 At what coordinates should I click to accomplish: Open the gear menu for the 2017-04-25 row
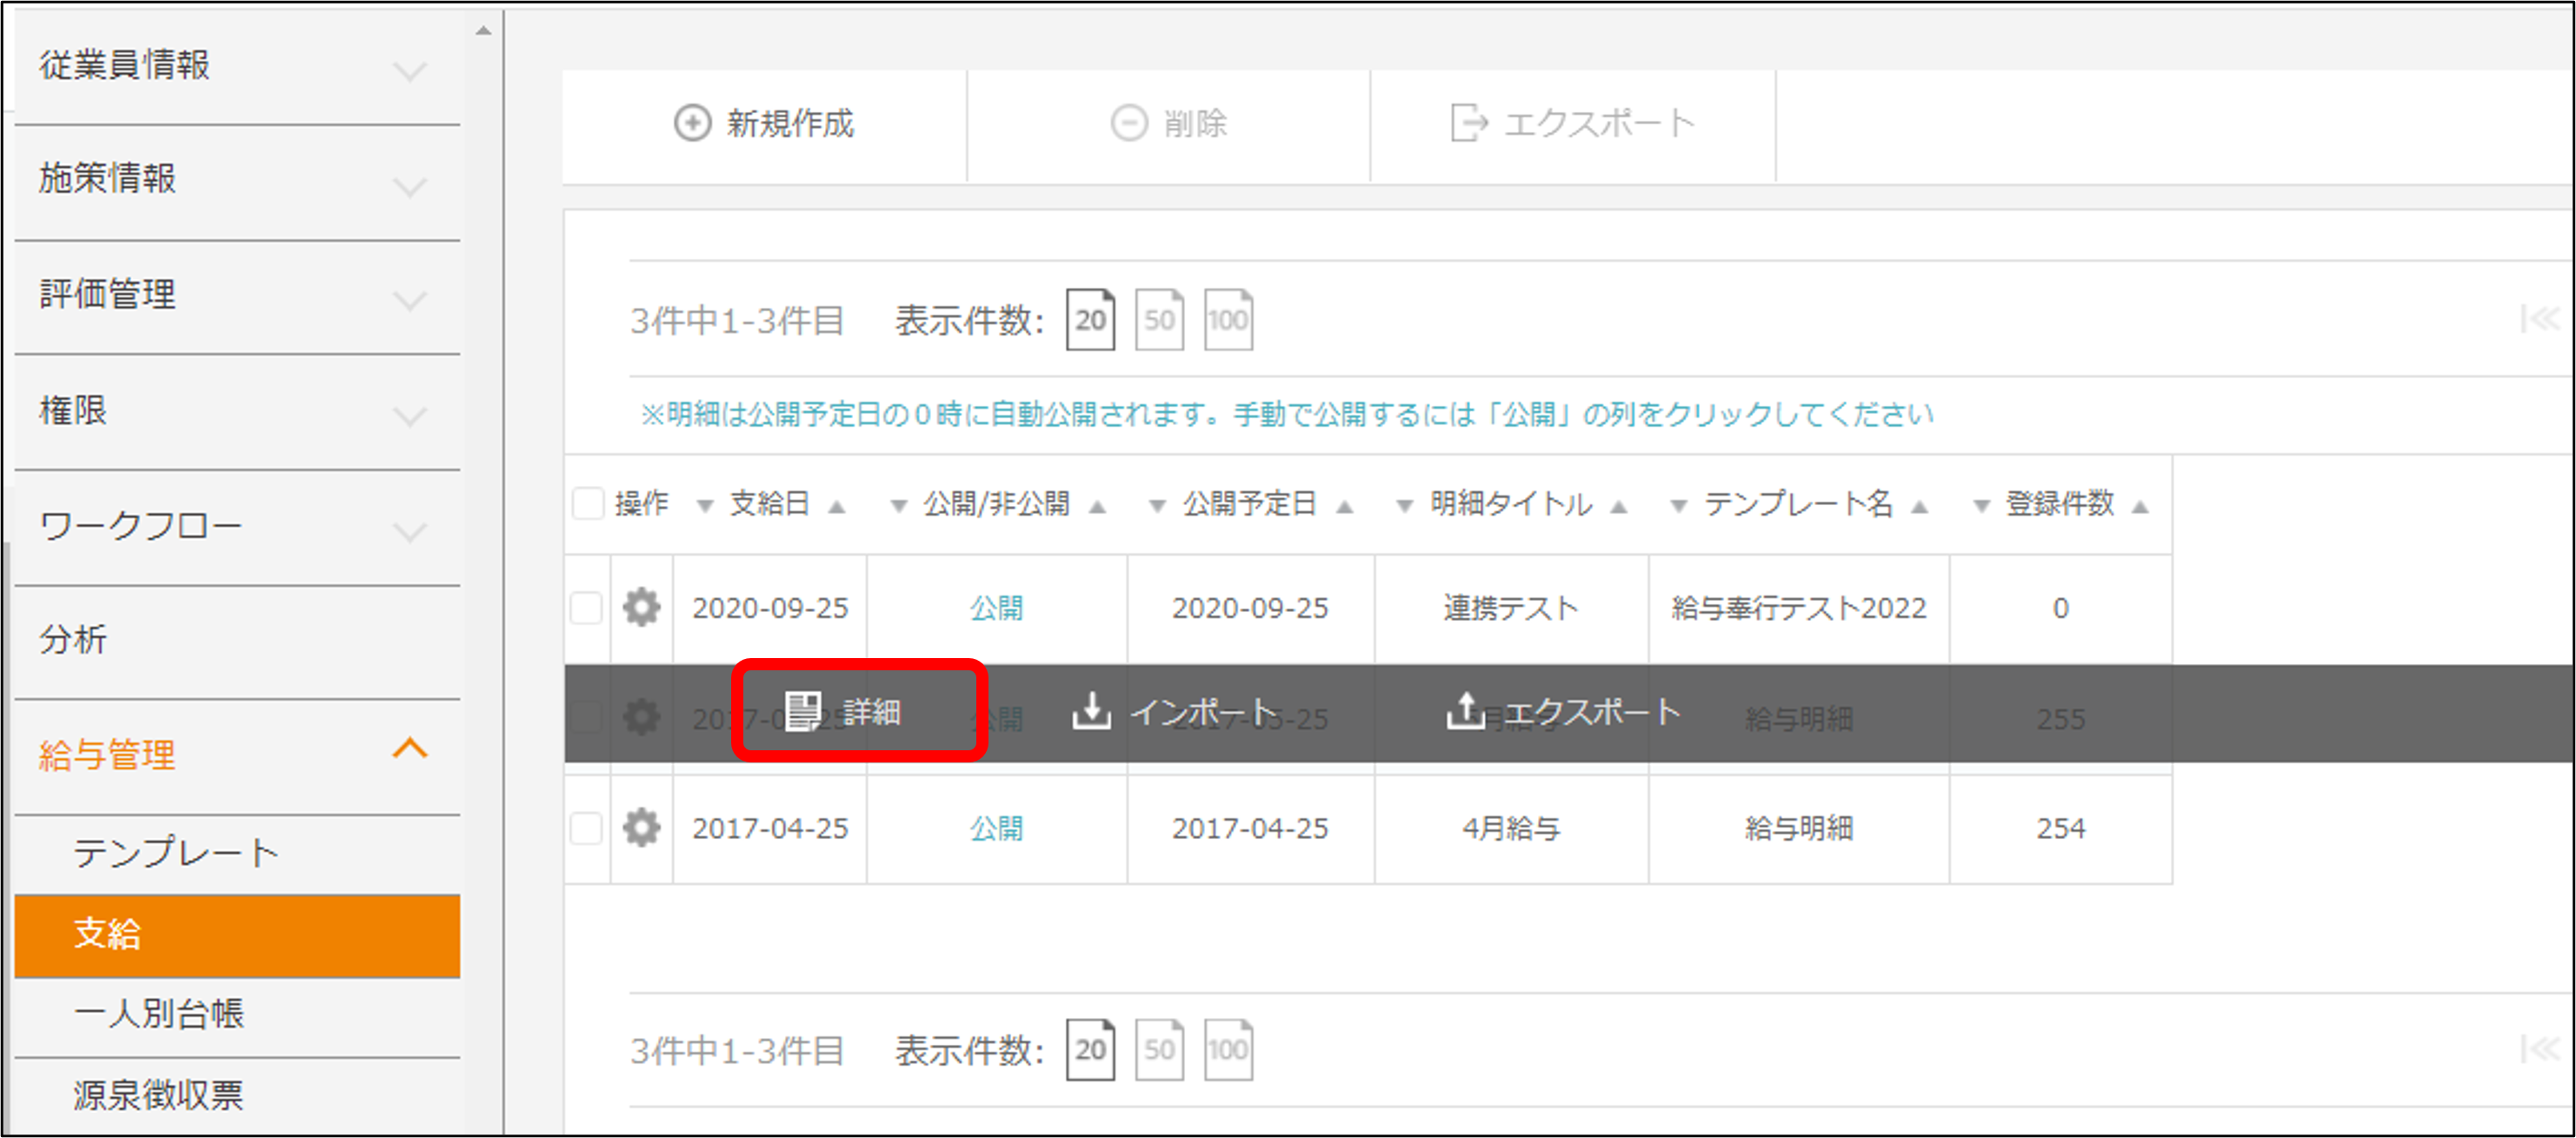(x=641, y=827)
